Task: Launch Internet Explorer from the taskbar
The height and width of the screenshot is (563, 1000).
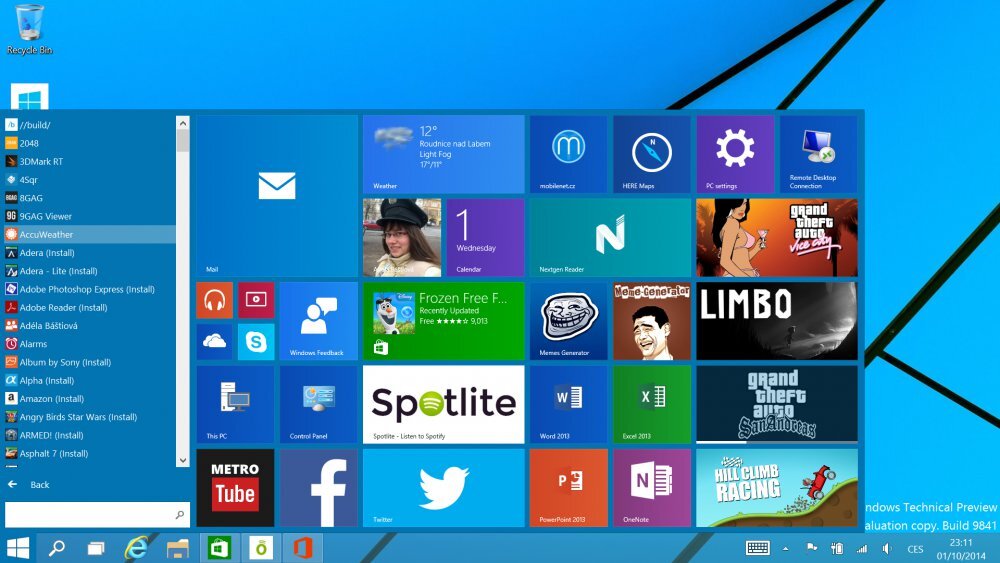Action: [x=136, y=548]
